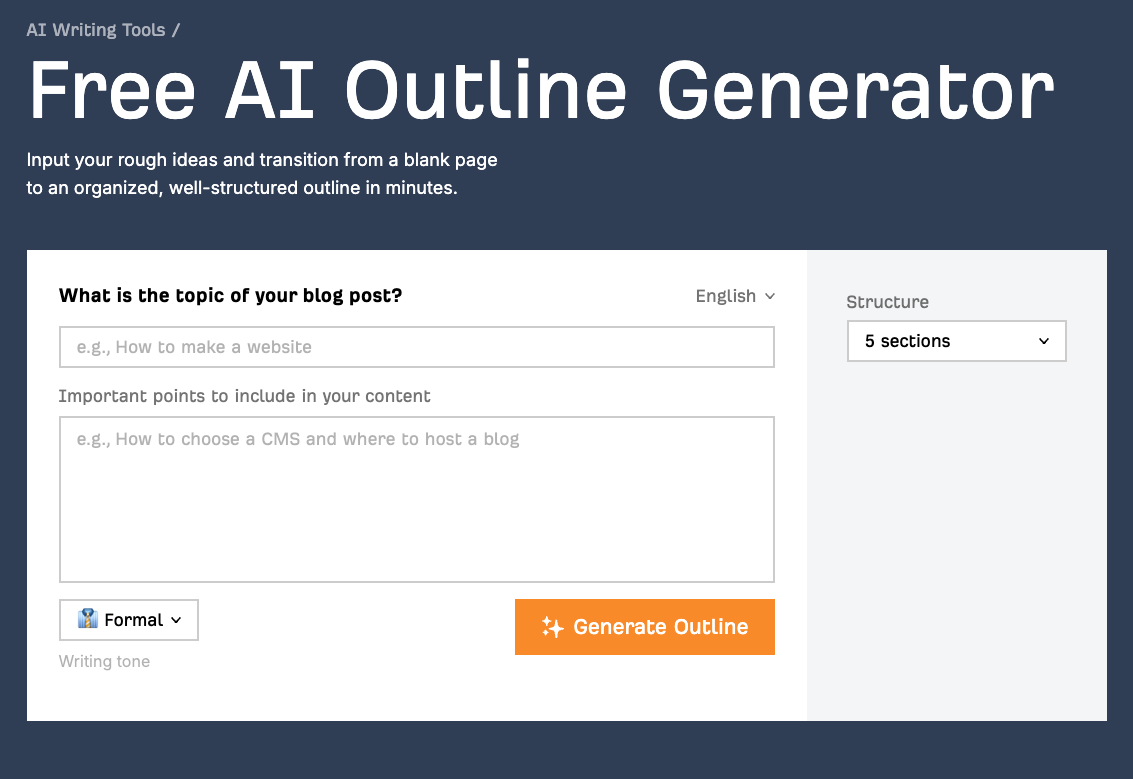The image size is (1133, 779).
Task: Click the slash separator after AI Writing Tools
Action: click(176, 30)
